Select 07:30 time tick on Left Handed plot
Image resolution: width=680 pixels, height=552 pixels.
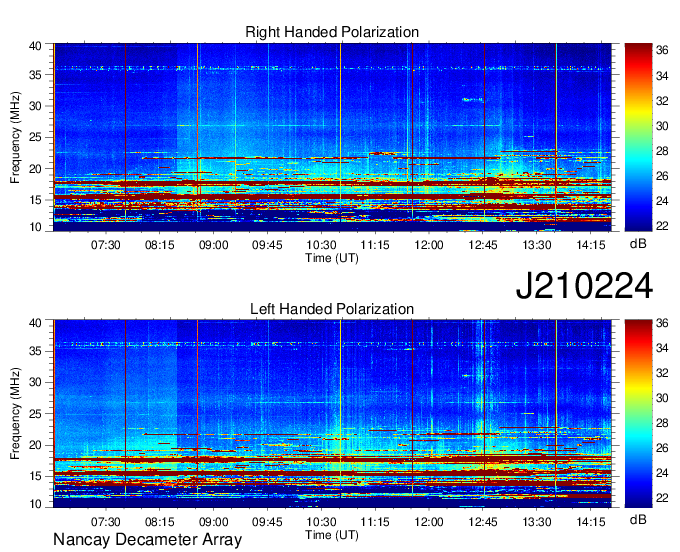105,522
